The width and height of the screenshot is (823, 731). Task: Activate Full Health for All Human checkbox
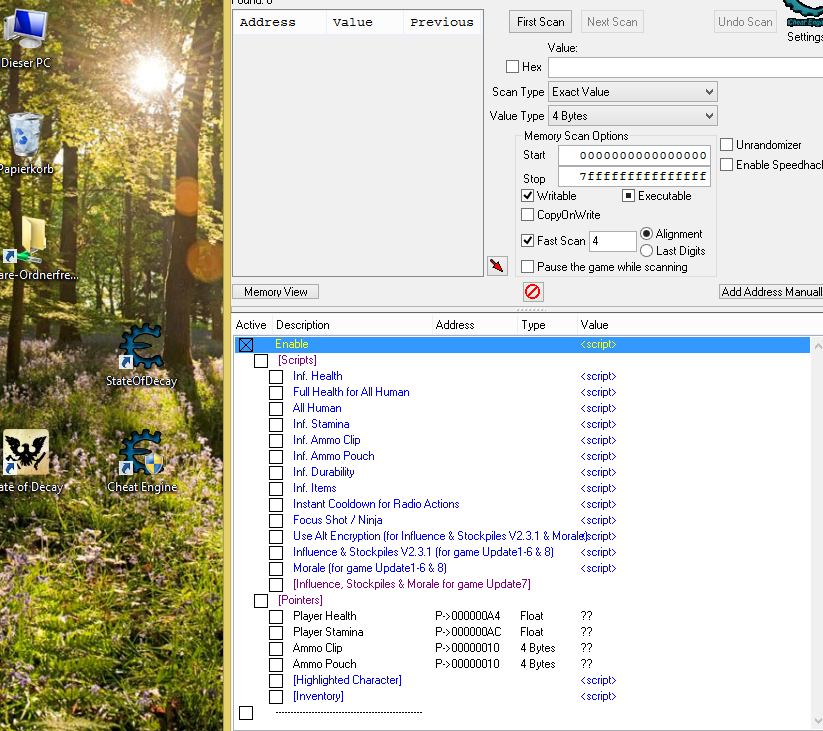[x=276, y=393]
